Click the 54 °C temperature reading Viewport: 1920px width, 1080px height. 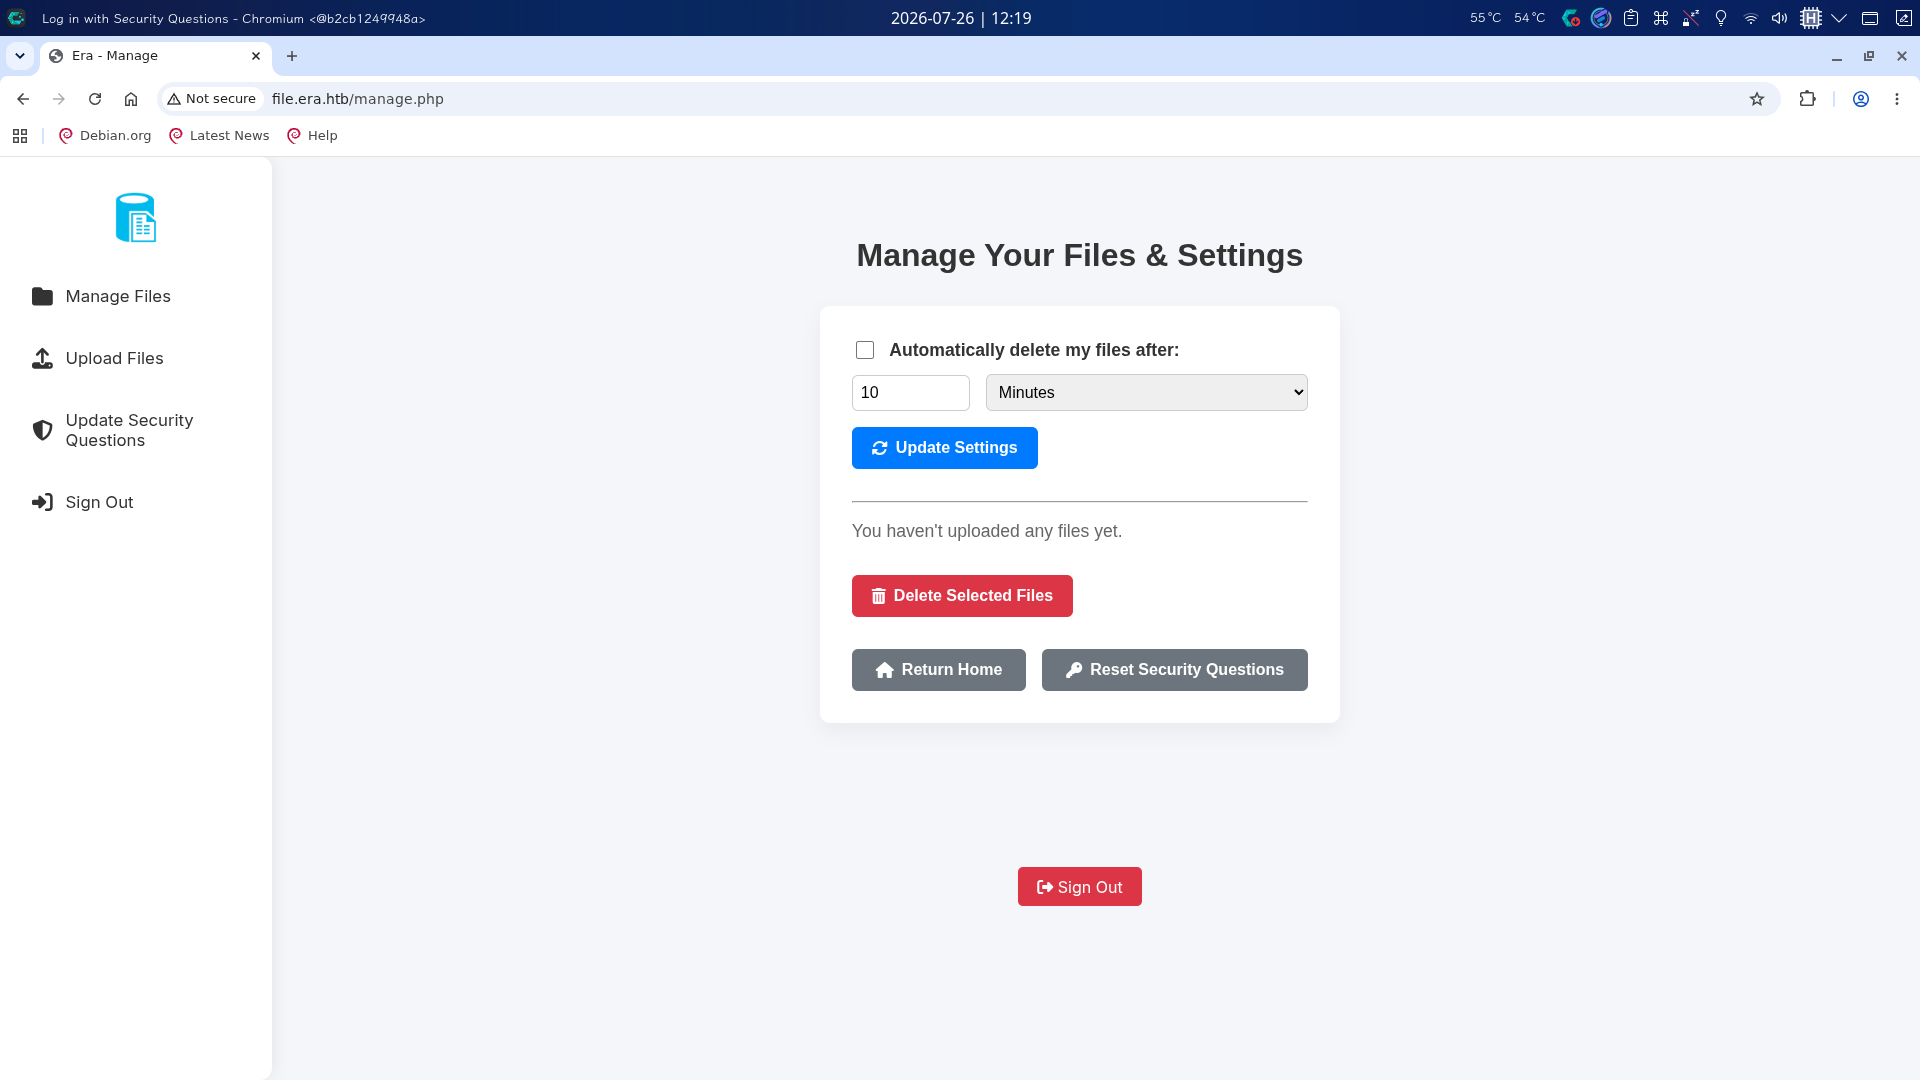coord(1530,18)
